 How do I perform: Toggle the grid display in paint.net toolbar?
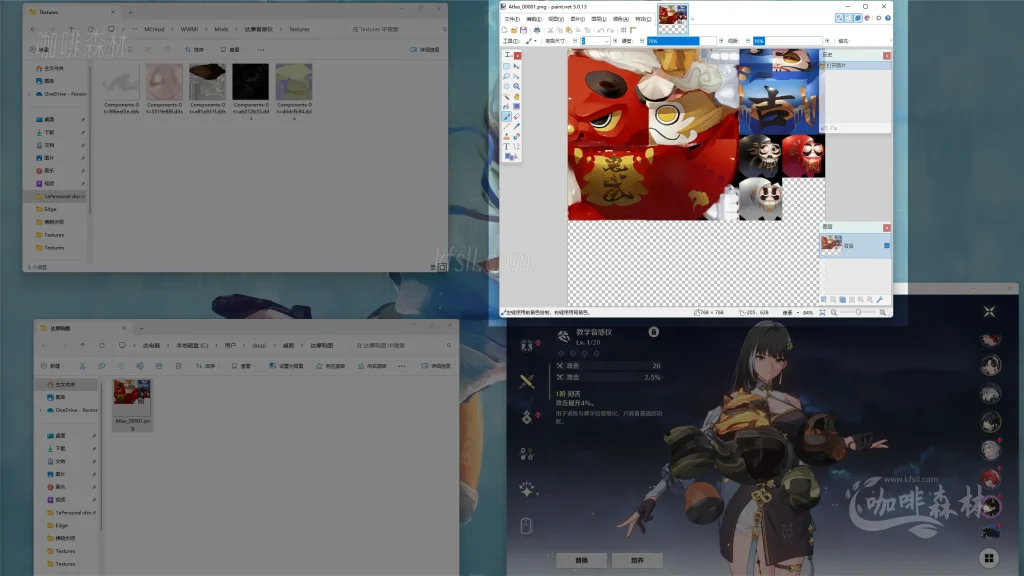(x=623, y=30)
